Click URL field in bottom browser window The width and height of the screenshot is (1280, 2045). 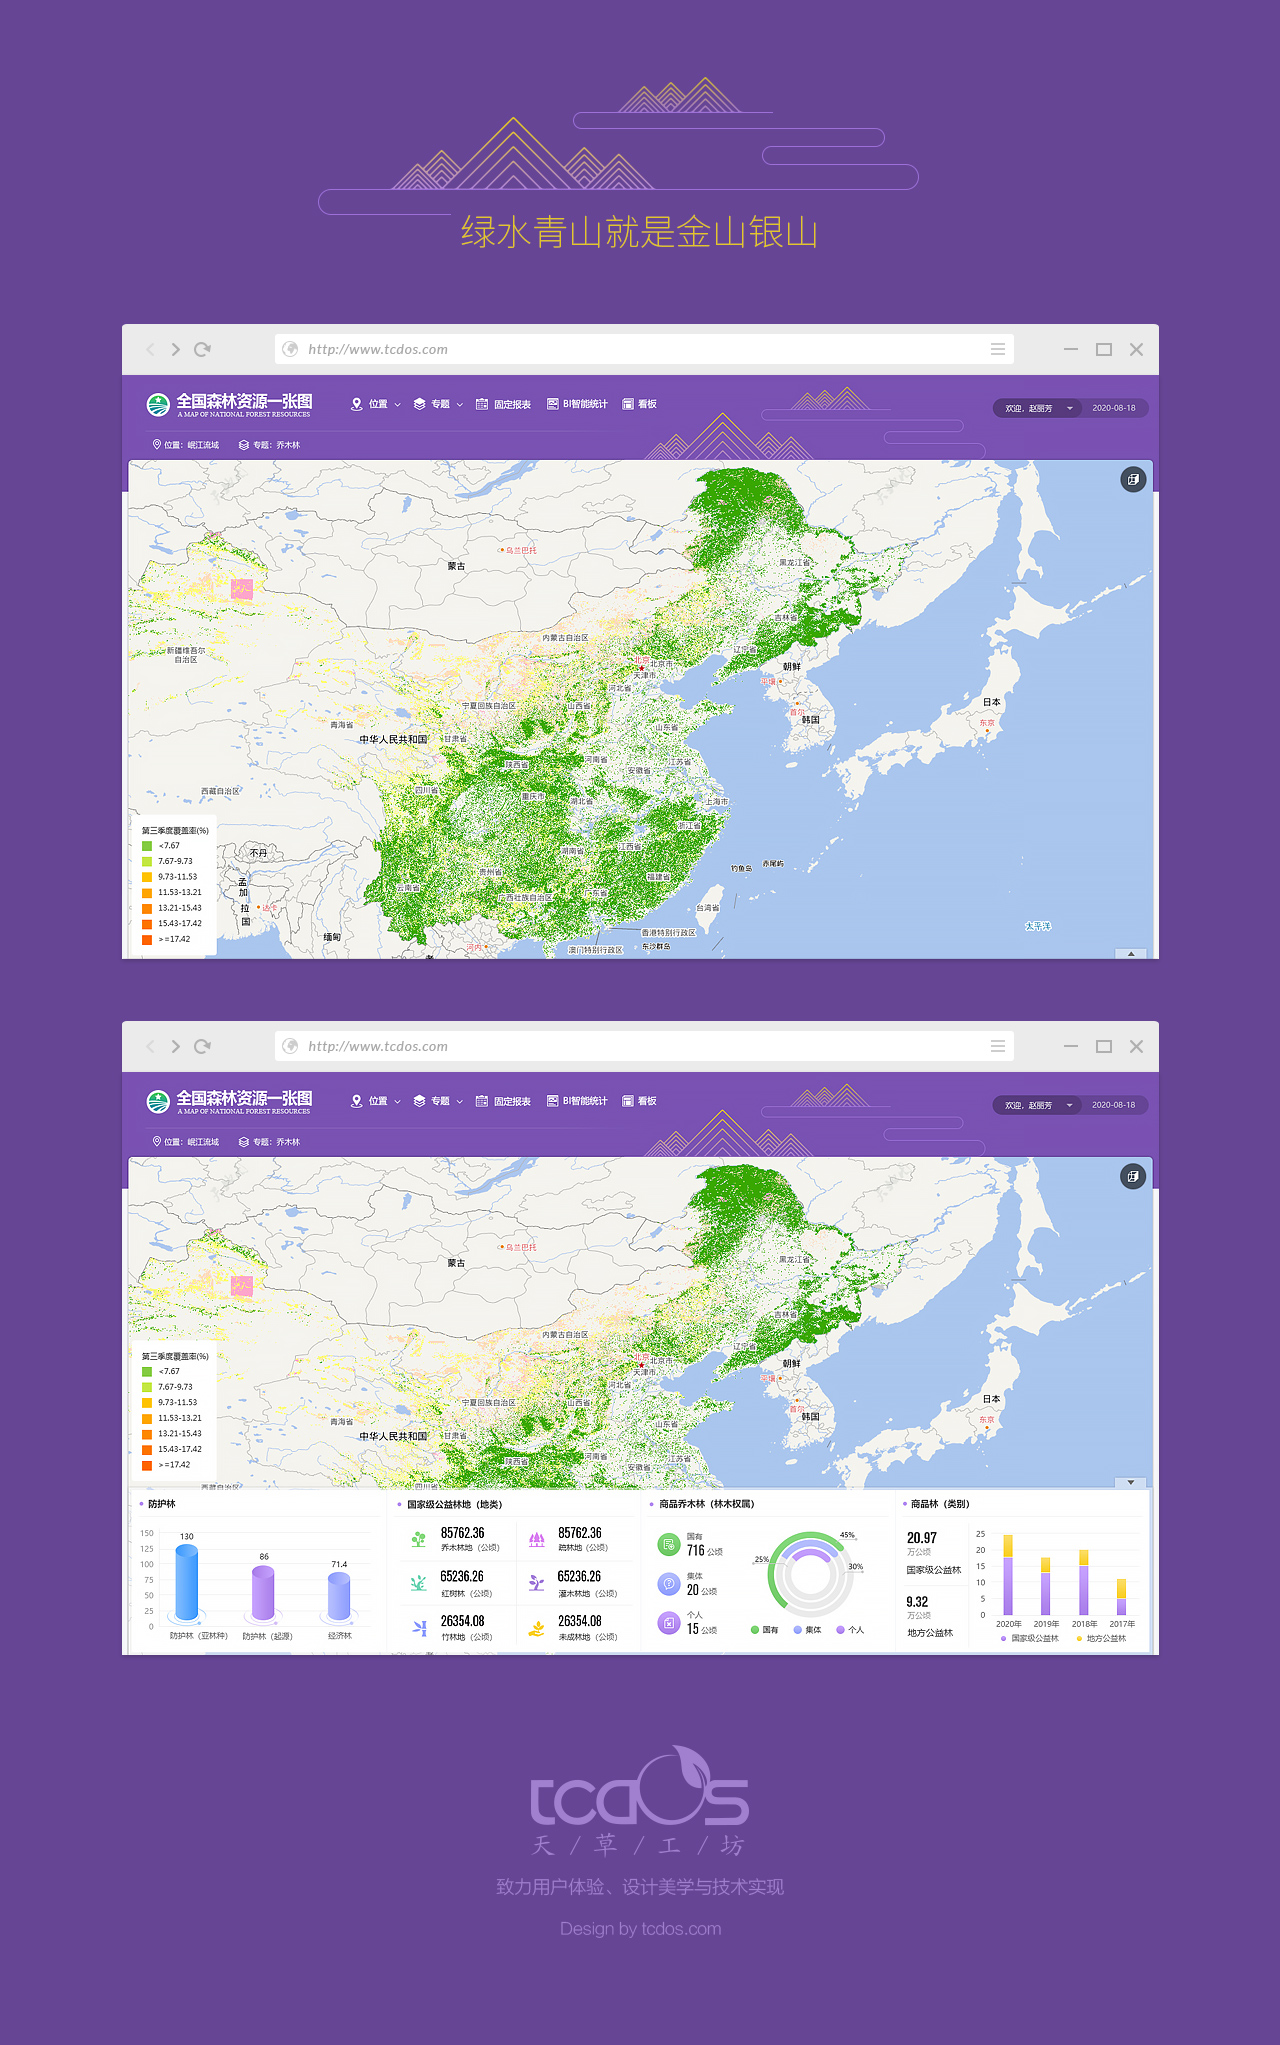(x=644, y=1046)
